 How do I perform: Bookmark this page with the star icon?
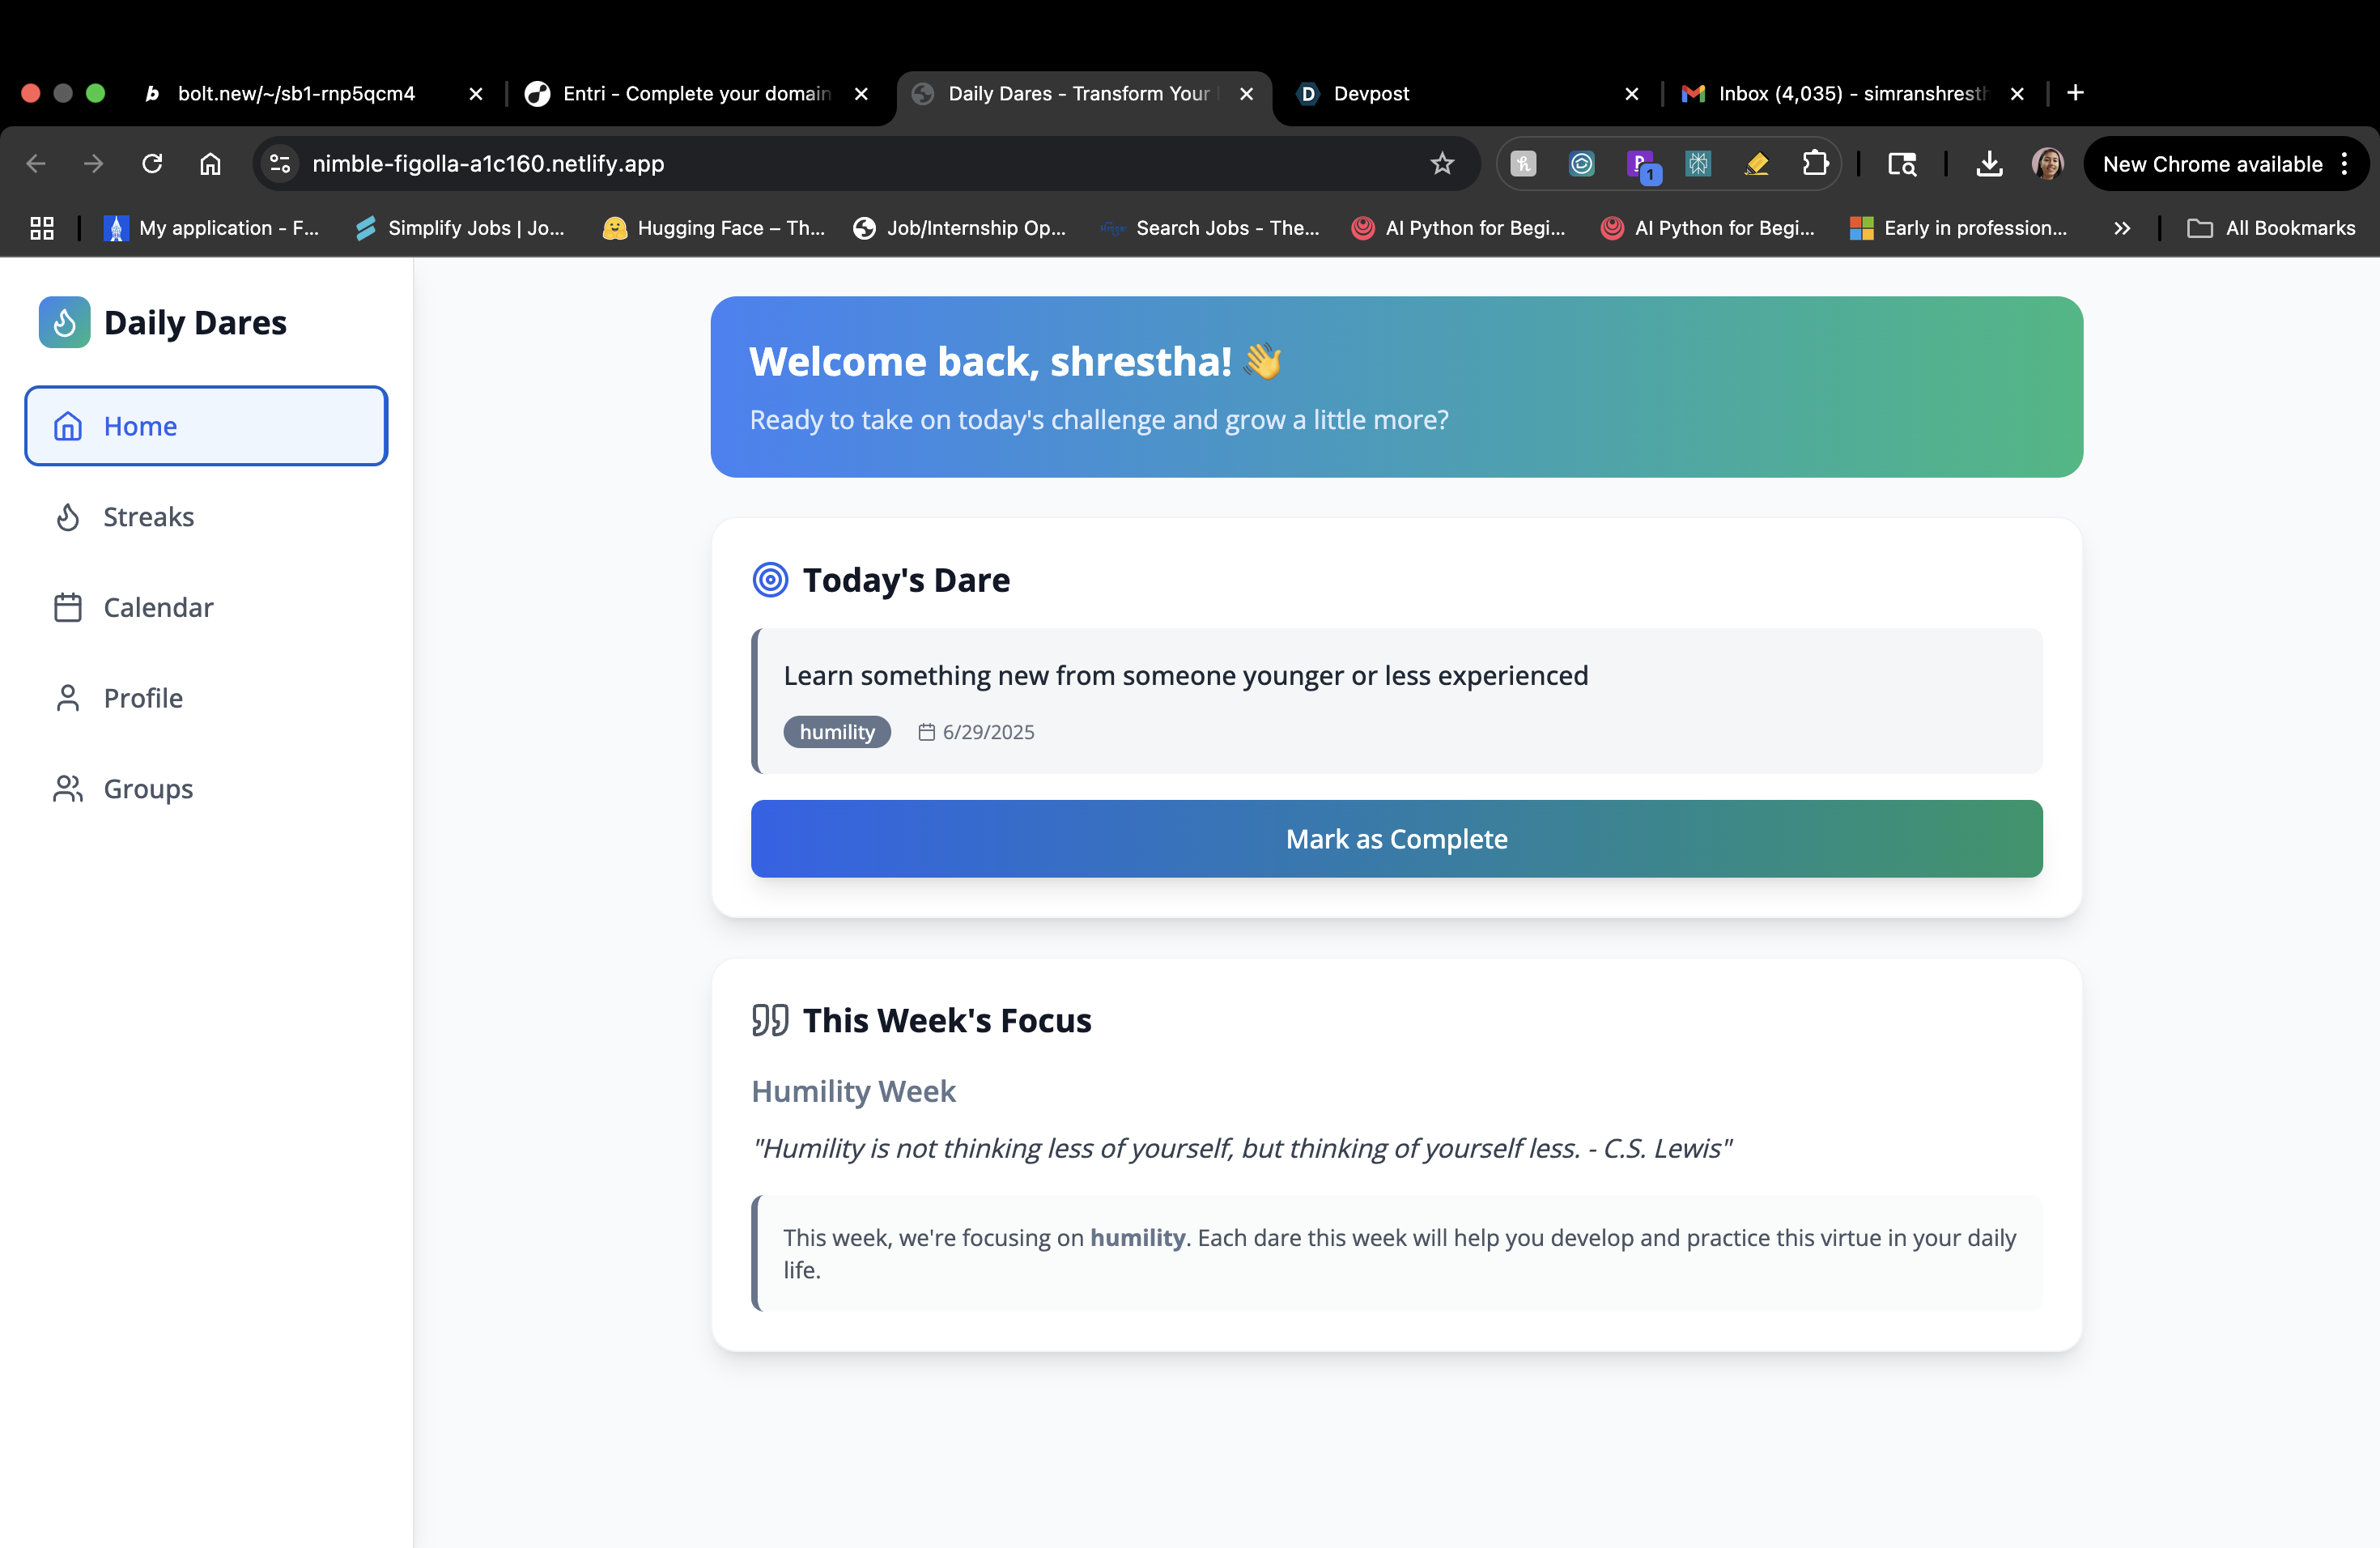click(x=1441, y=163)
